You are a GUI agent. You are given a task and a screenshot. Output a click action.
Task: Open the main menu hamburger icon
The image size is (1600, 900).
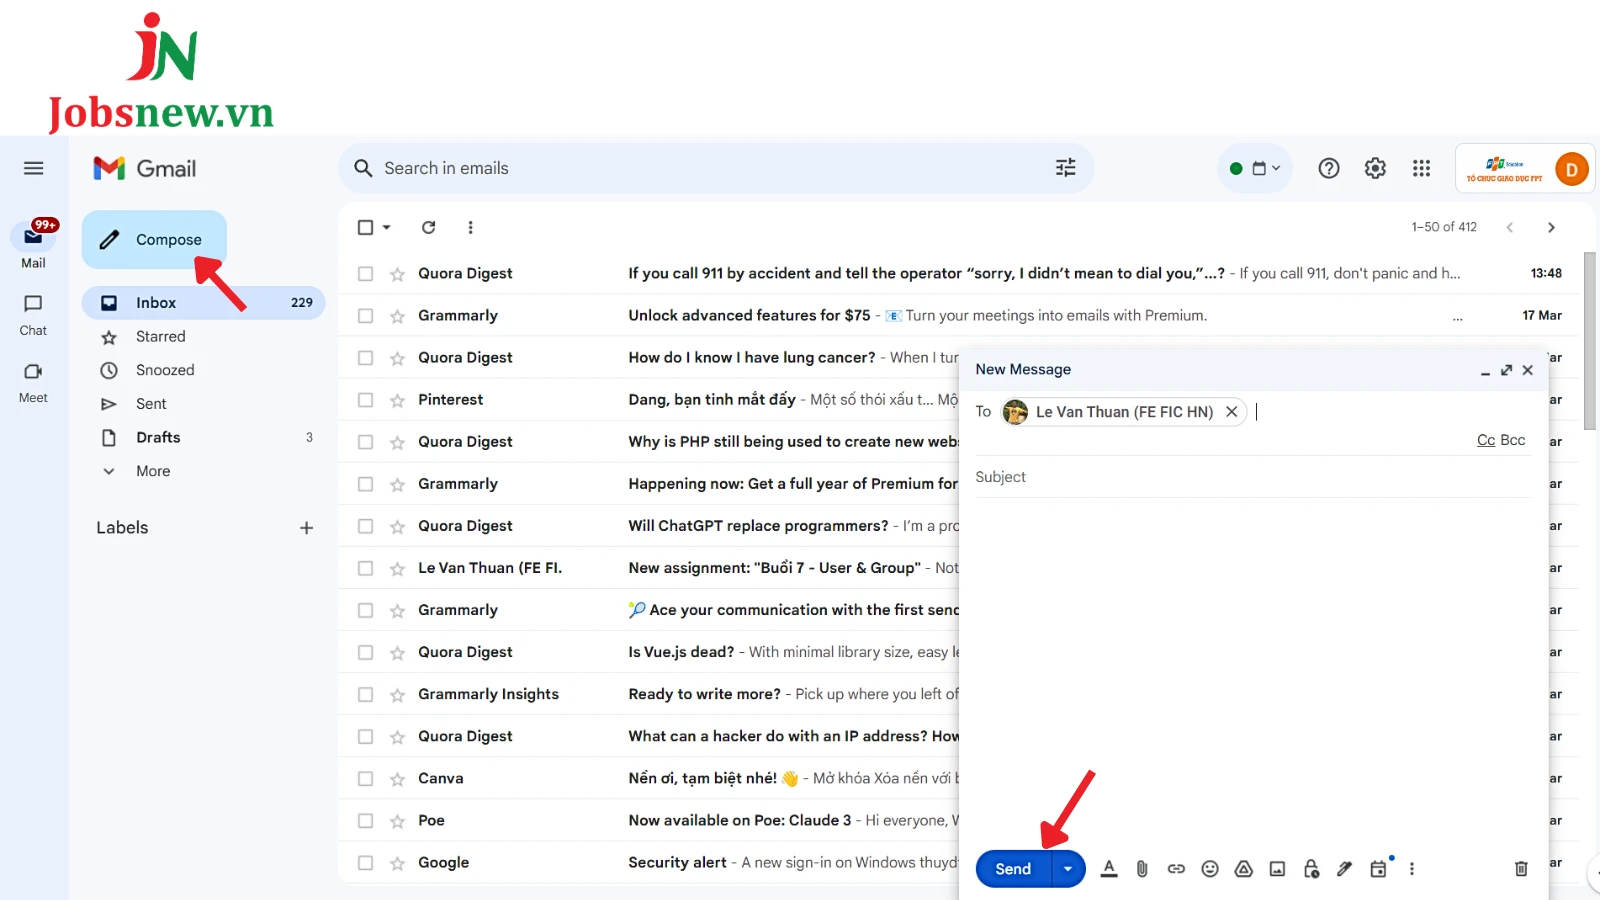pos(34,168)
